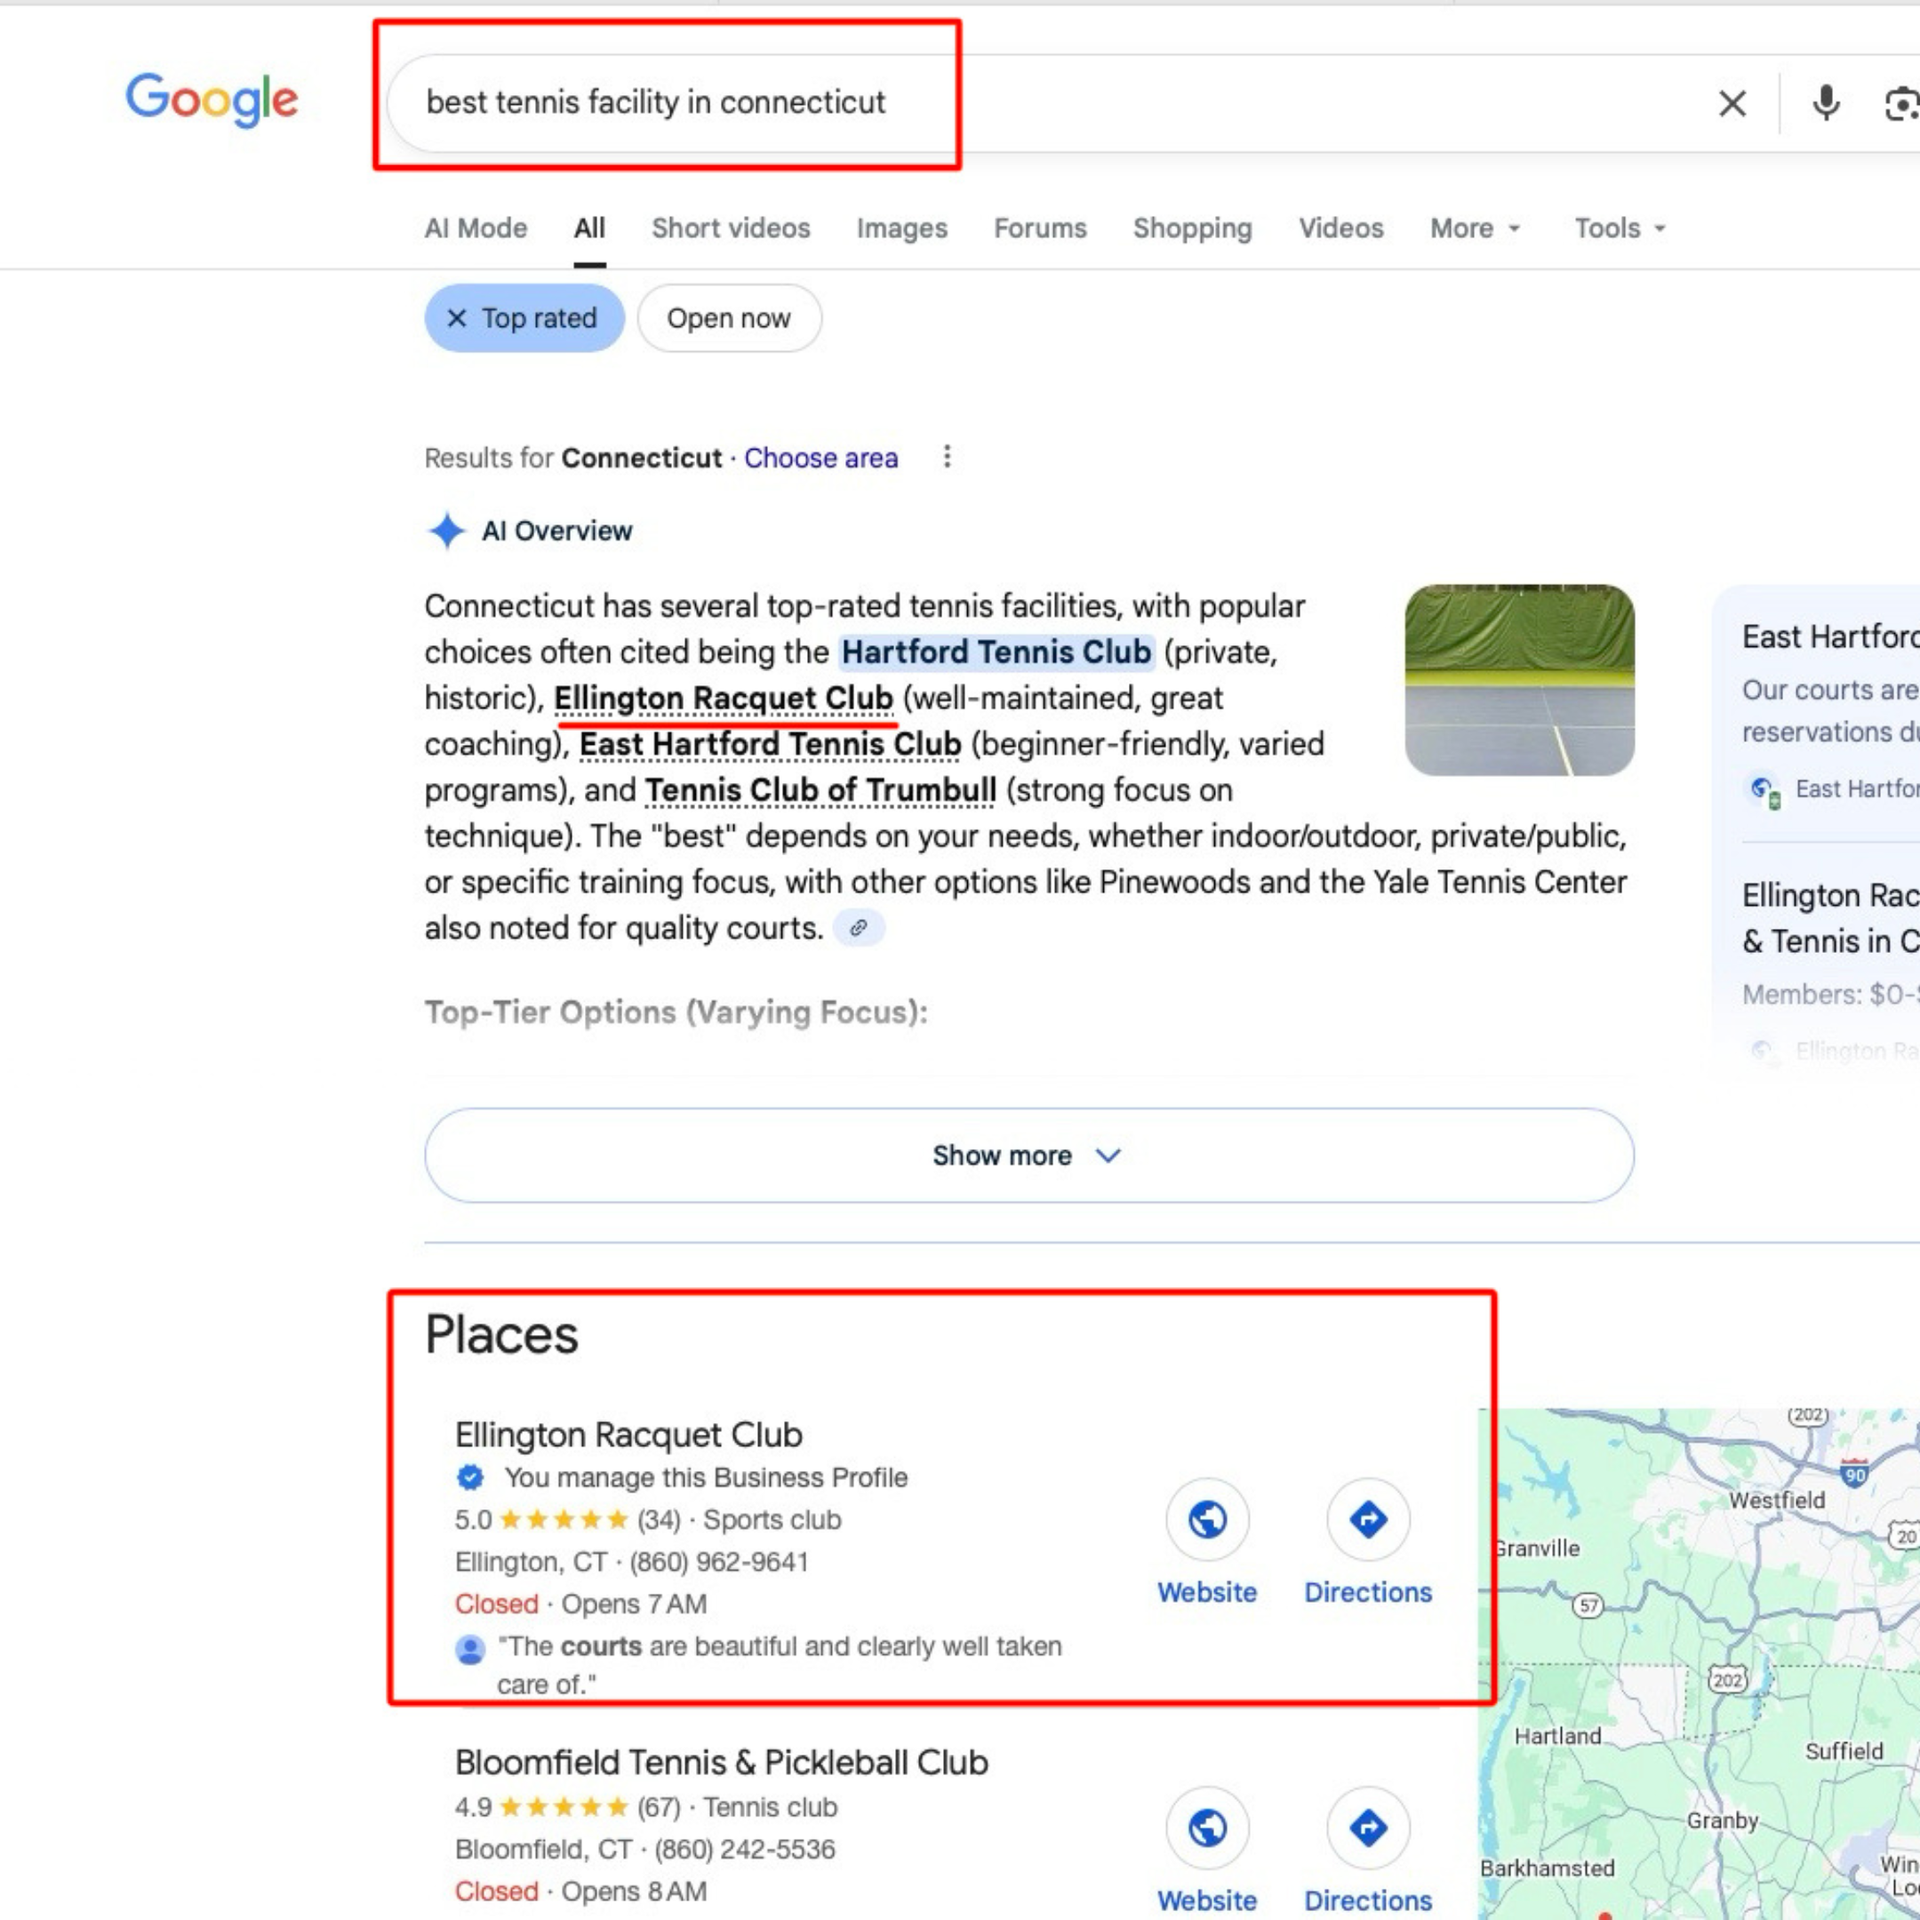Click the verified badge next to 'You manage this Business Profile'
The width and height of the screenshot is (1920, 1920).
[x=470, y=1477]
